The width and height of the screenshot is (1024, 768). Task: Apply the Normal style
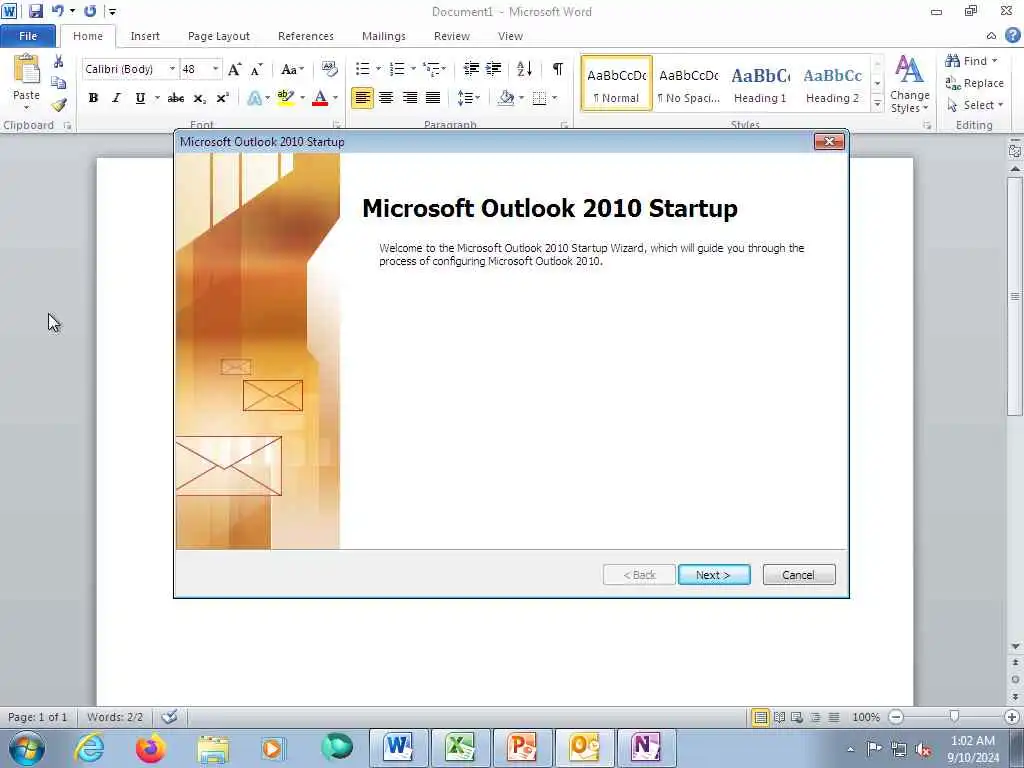click(x=616, y=84)
